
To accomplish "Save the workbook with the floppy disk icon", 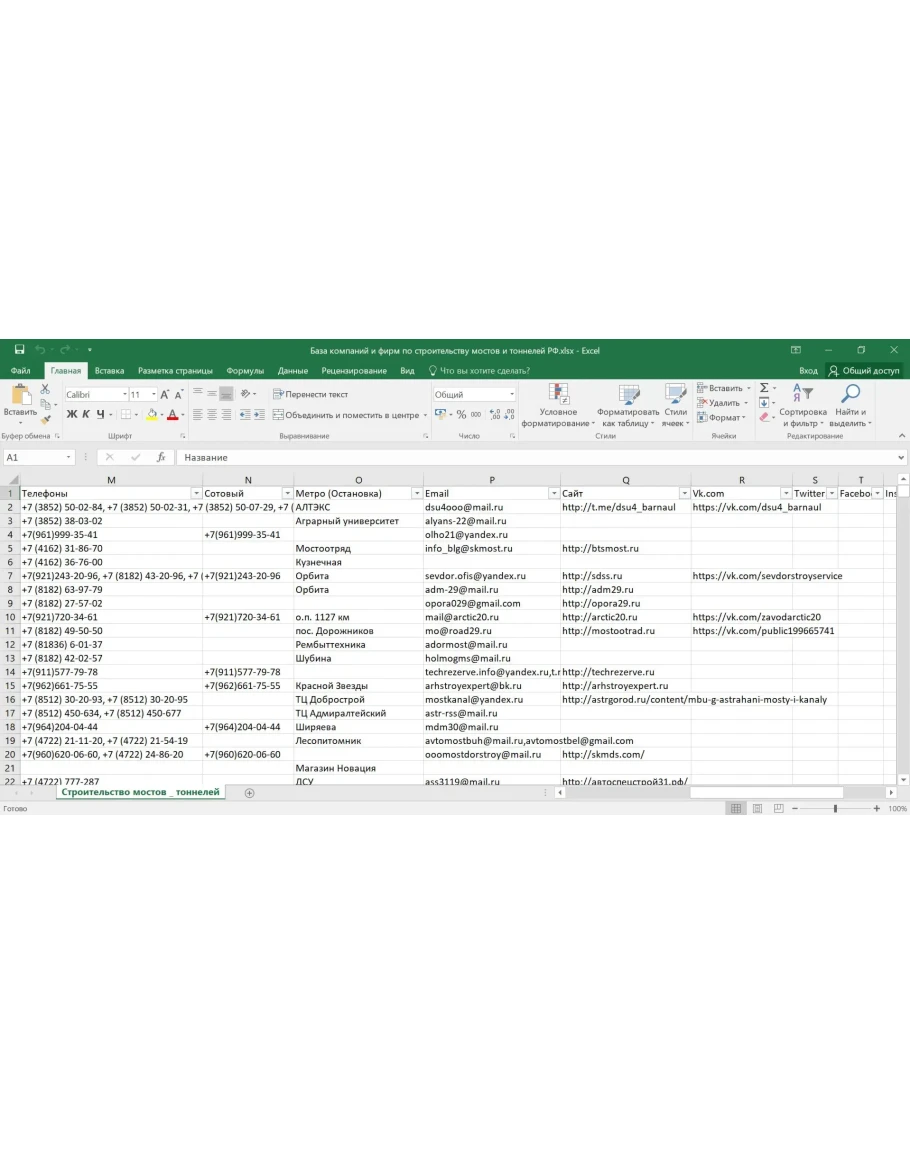I will click(x=19, y=350).
